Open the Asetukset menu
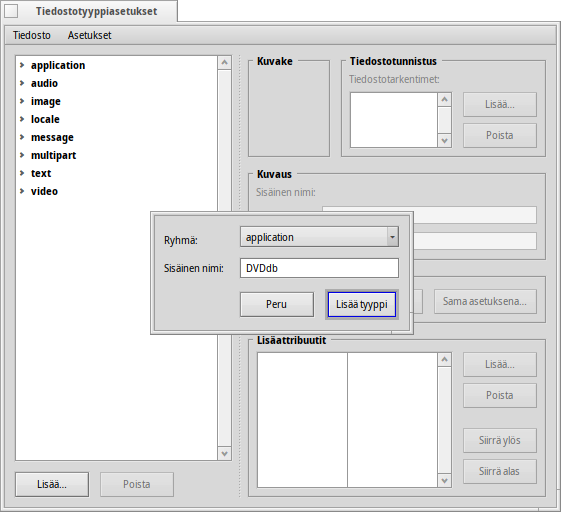The image size is (561, 512). pos(89,35)
